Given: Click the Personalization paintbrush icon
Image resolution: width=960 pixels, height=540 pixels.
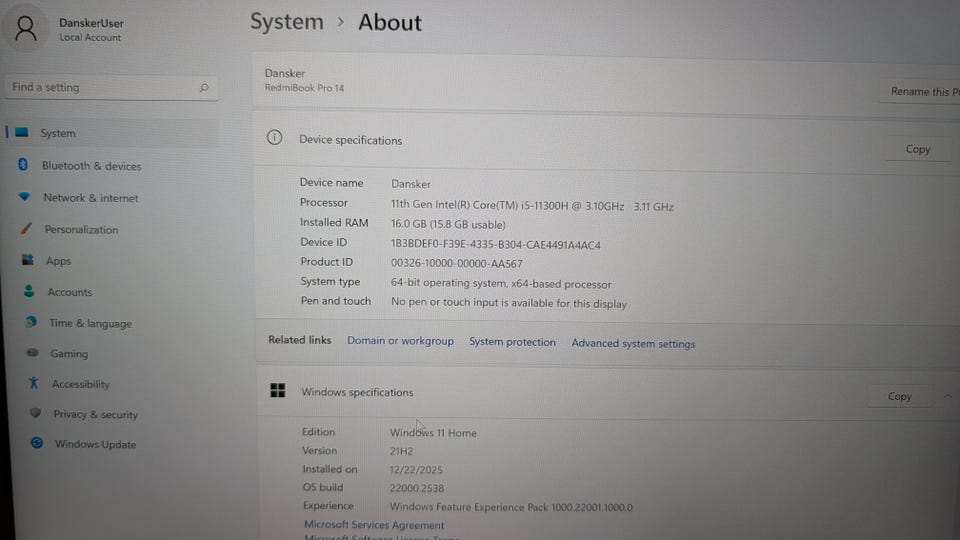Looking at the screenshot, I should pos(26,228).
